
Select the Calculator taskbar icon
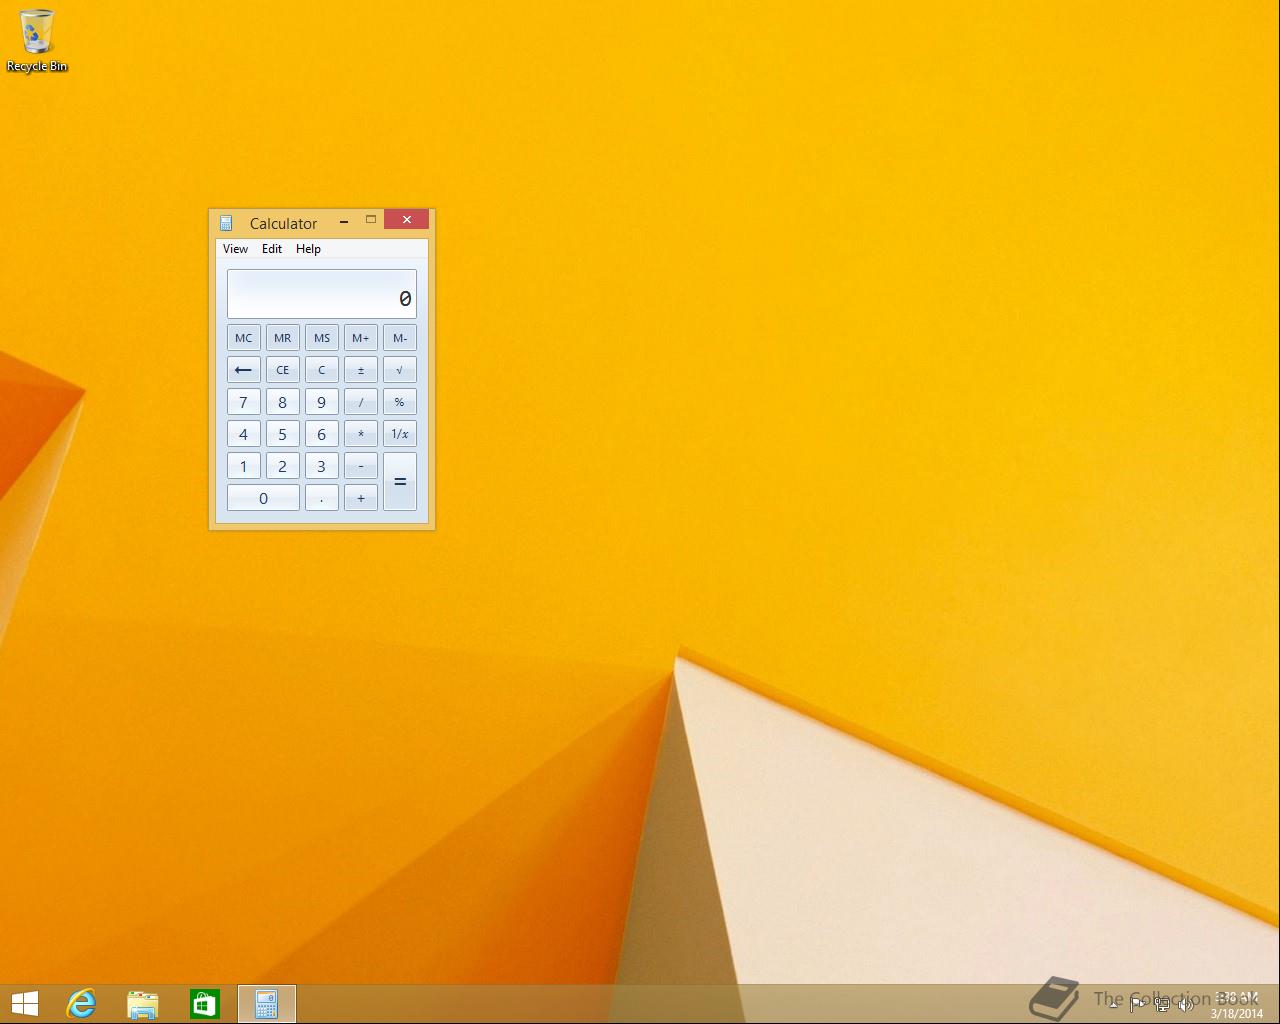tap(267, 1004)
